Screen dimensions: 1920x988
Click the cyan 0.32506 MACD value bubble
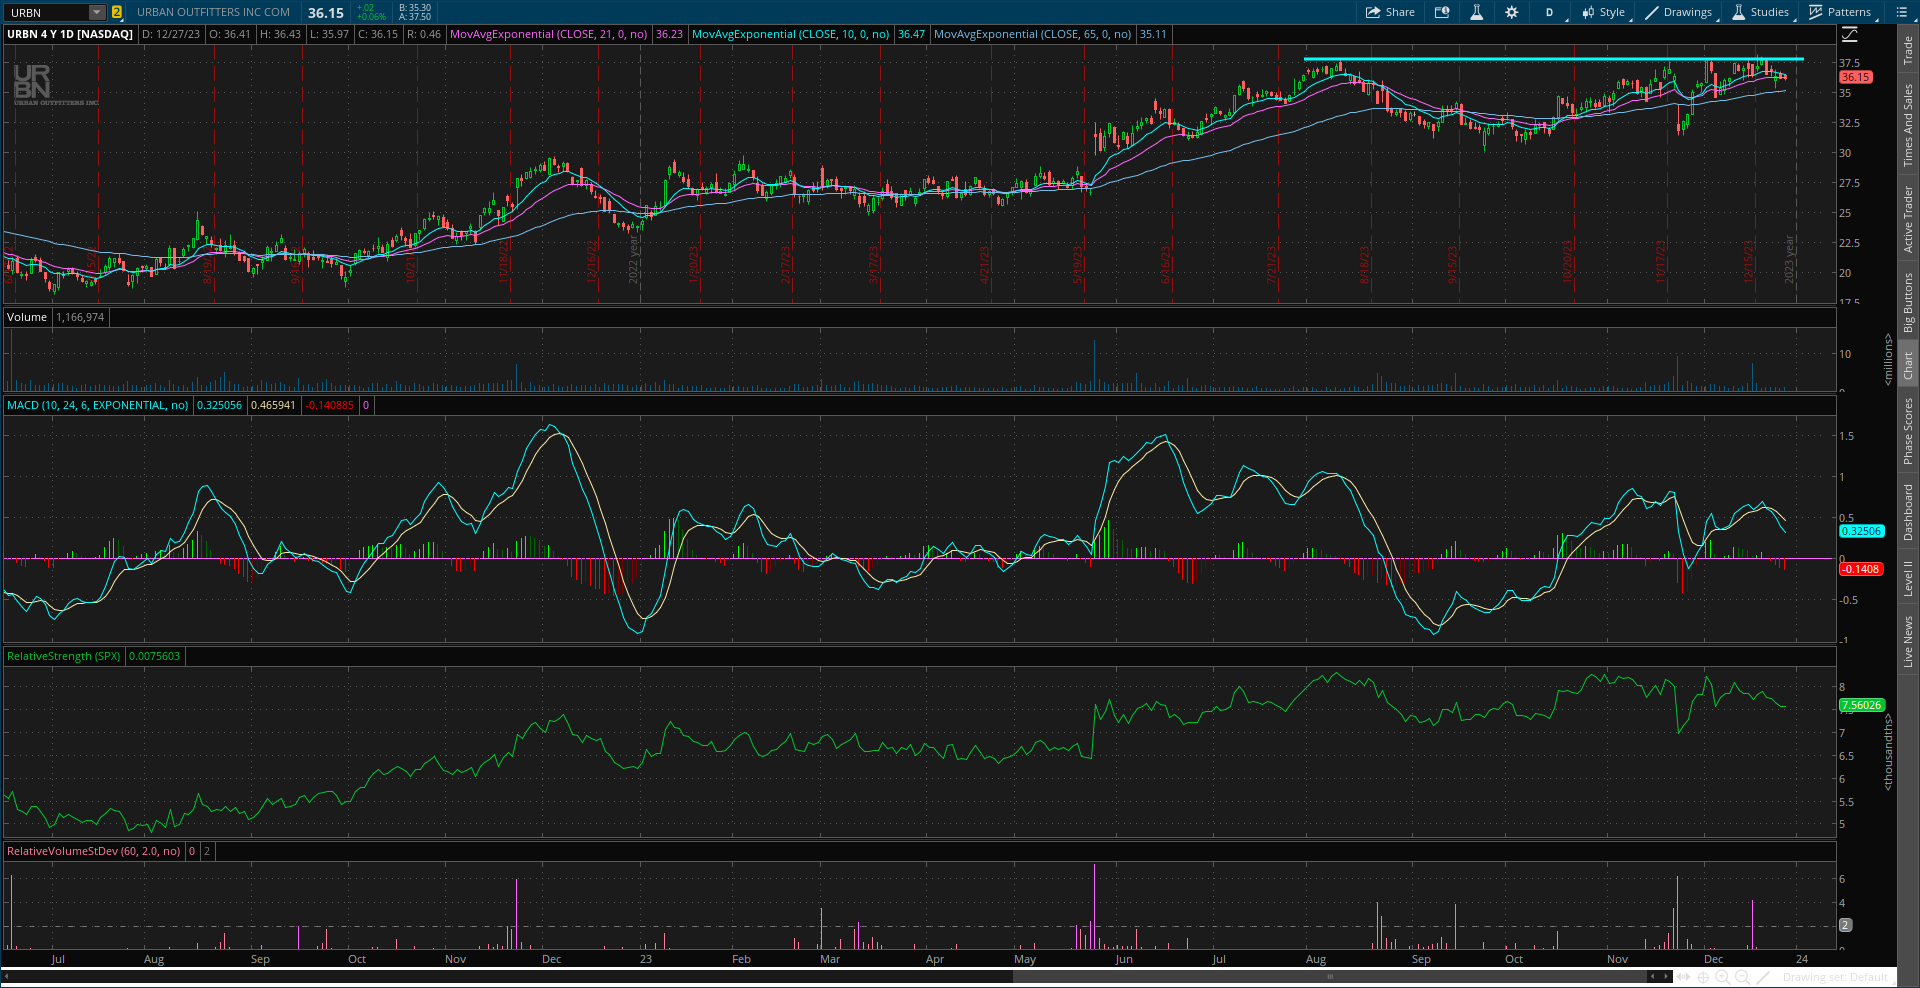tap(1861, 531)
